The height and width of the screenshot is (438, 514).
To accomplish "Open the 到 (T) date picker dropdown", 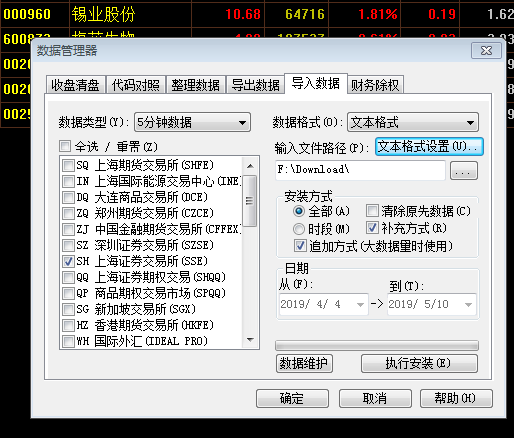I will pos(468,304).
